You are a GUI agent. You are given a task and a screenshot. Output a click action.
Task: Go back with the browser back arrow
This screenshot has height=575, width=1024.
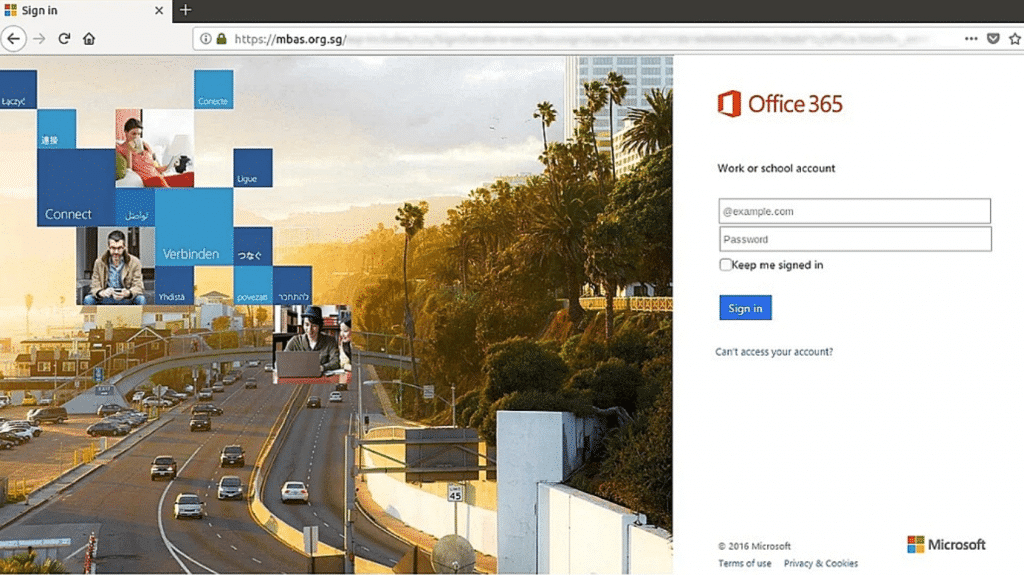[14, 39]
